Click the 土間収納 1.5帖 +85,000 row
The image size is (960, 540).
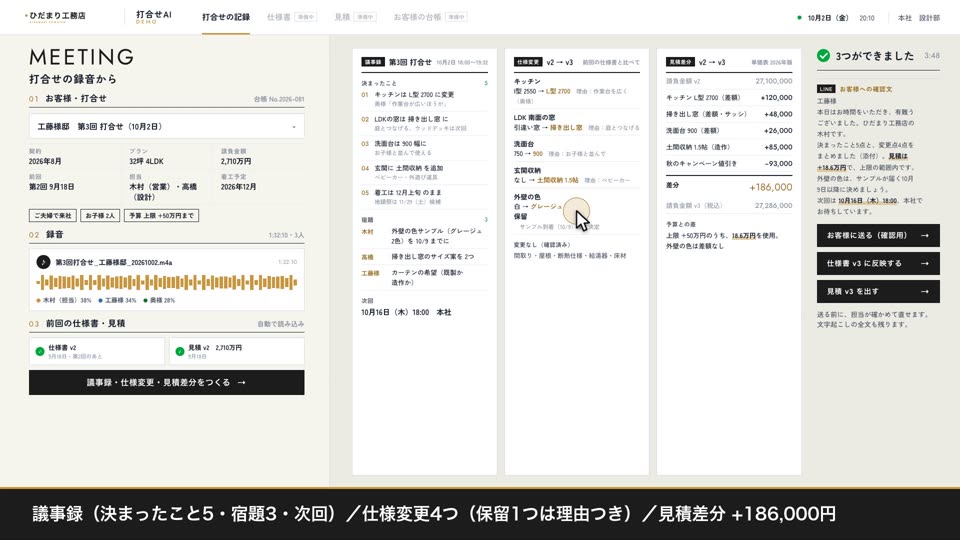[729, 147]
